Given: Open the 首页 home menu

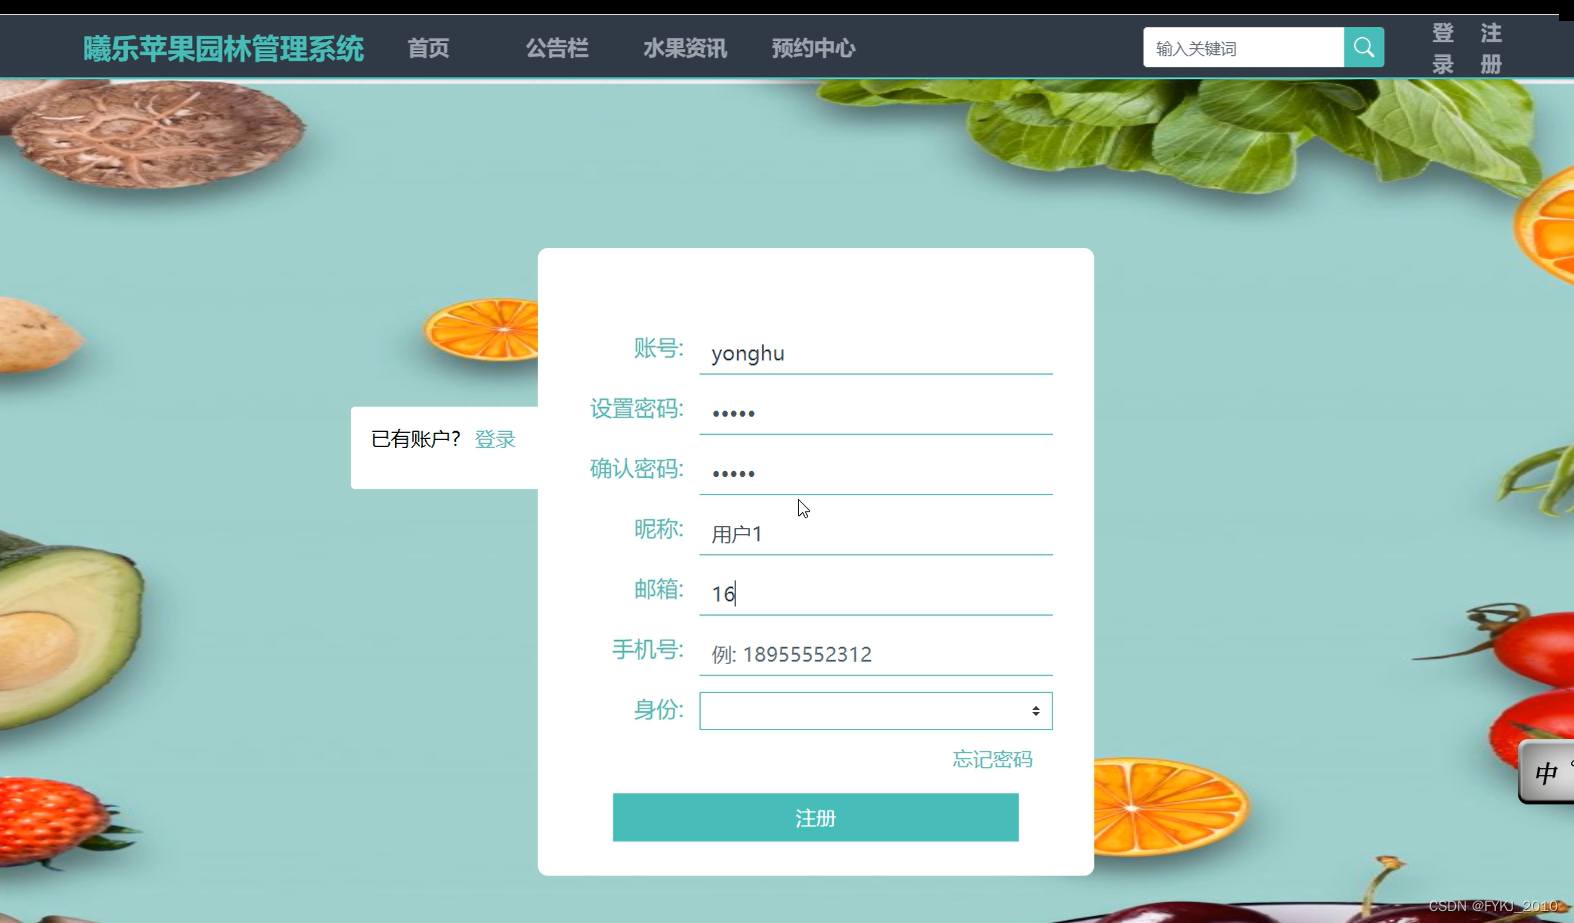Looking at the screenshot, I should pyautogui.click(x=429, y=48).
